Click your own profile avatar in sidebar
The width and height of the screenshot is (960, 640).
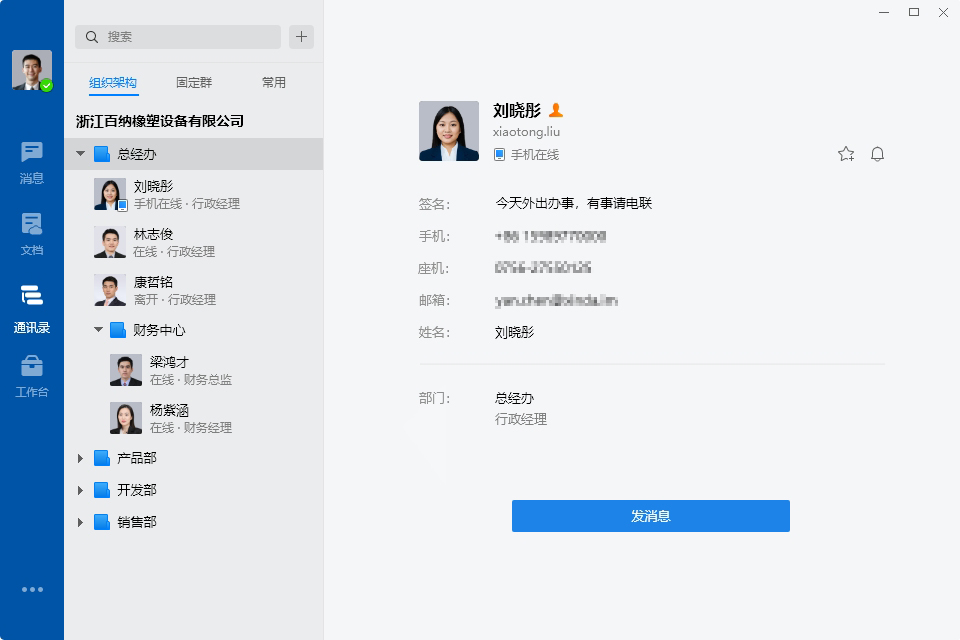32,71
